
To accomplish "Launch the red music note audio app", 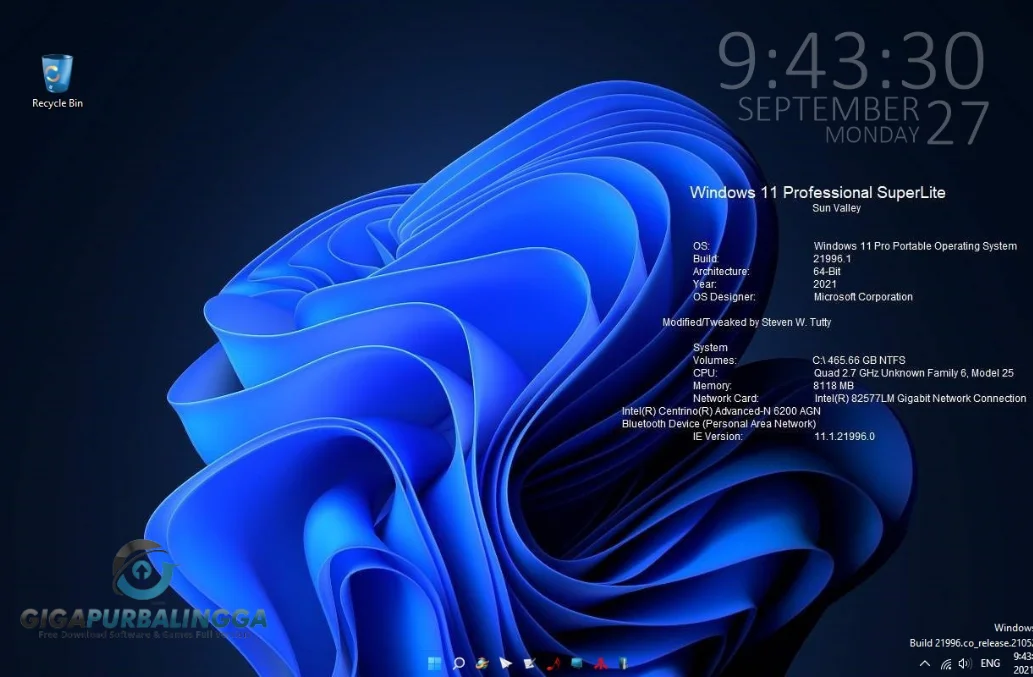I will click(x=553, y=663).
